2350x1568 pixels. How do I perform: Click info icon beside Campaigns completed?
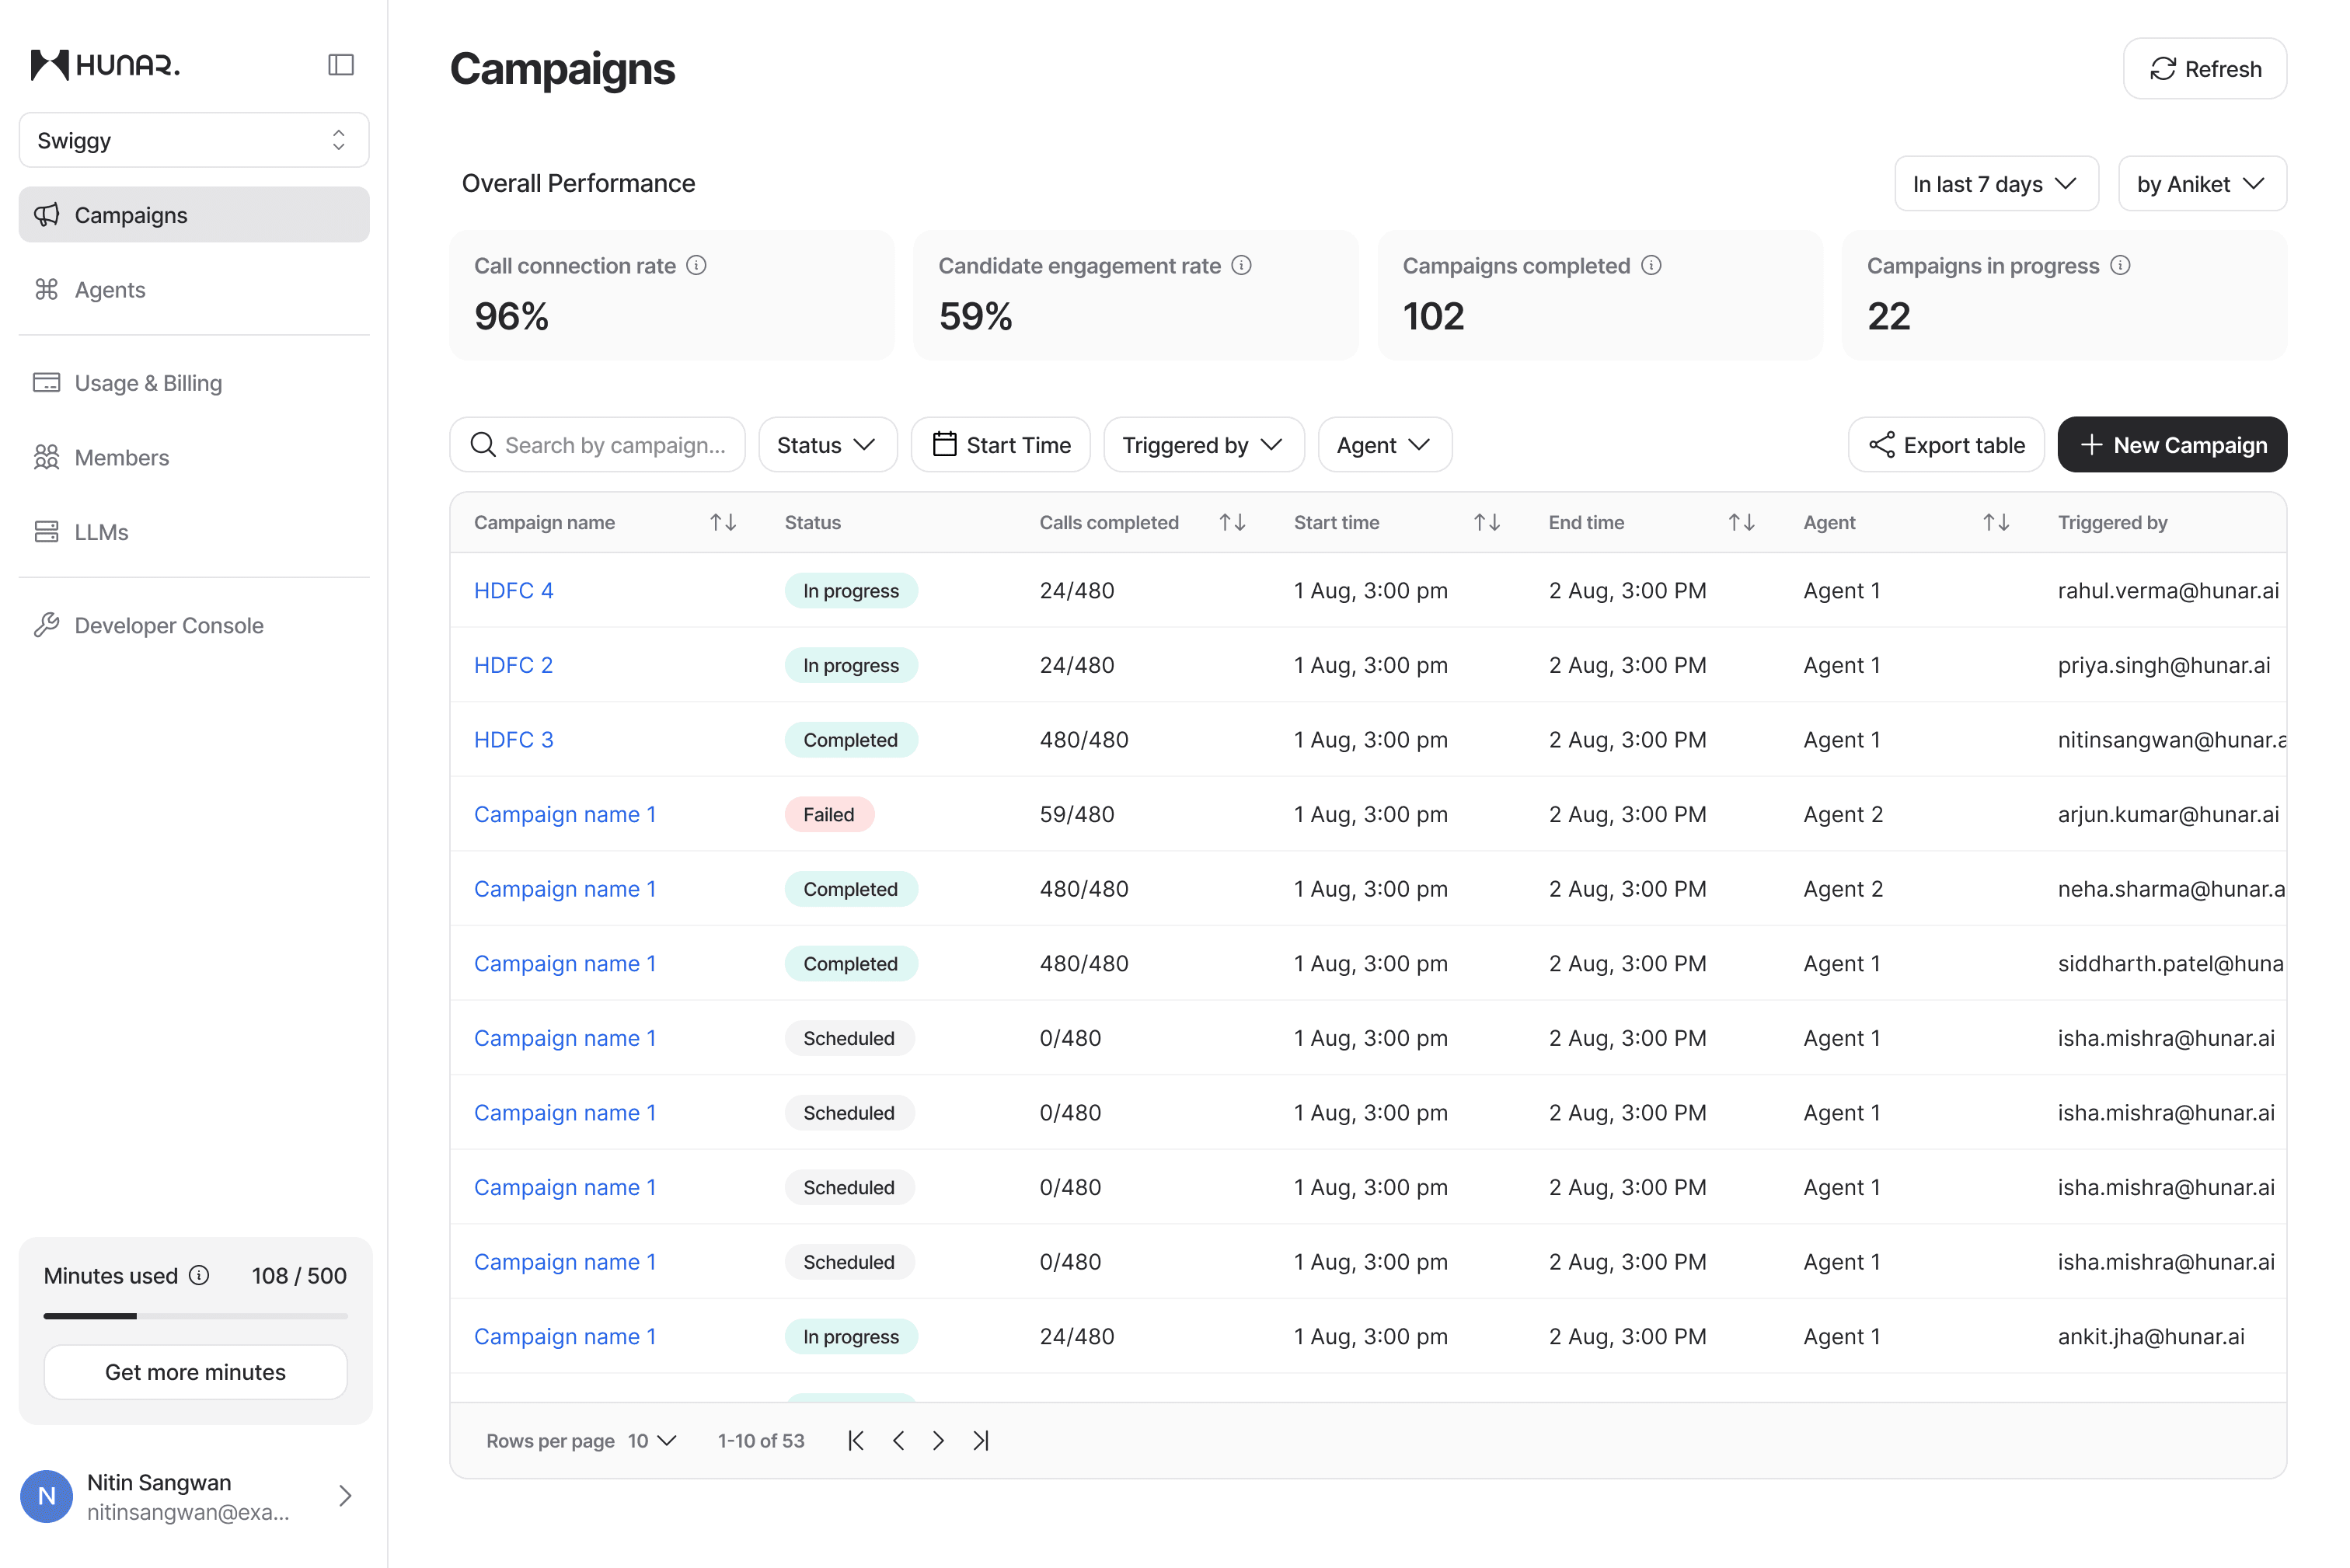1652,265
